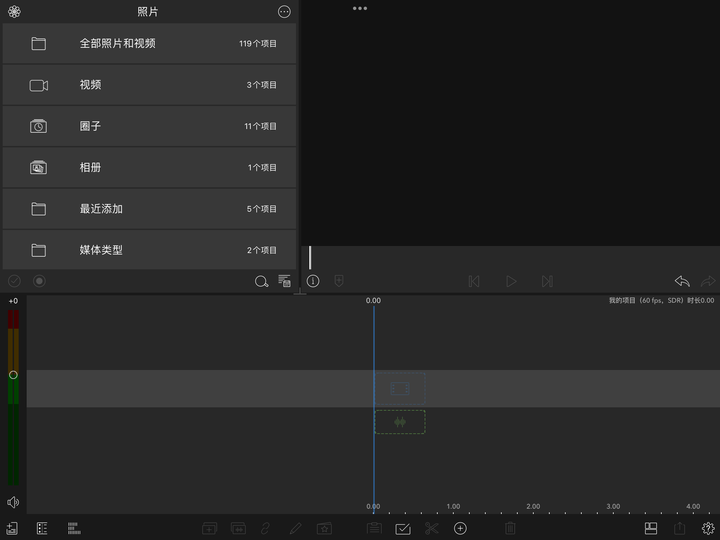Open the preview three-dot menu

pyautogui.click(x=360, y=8)
